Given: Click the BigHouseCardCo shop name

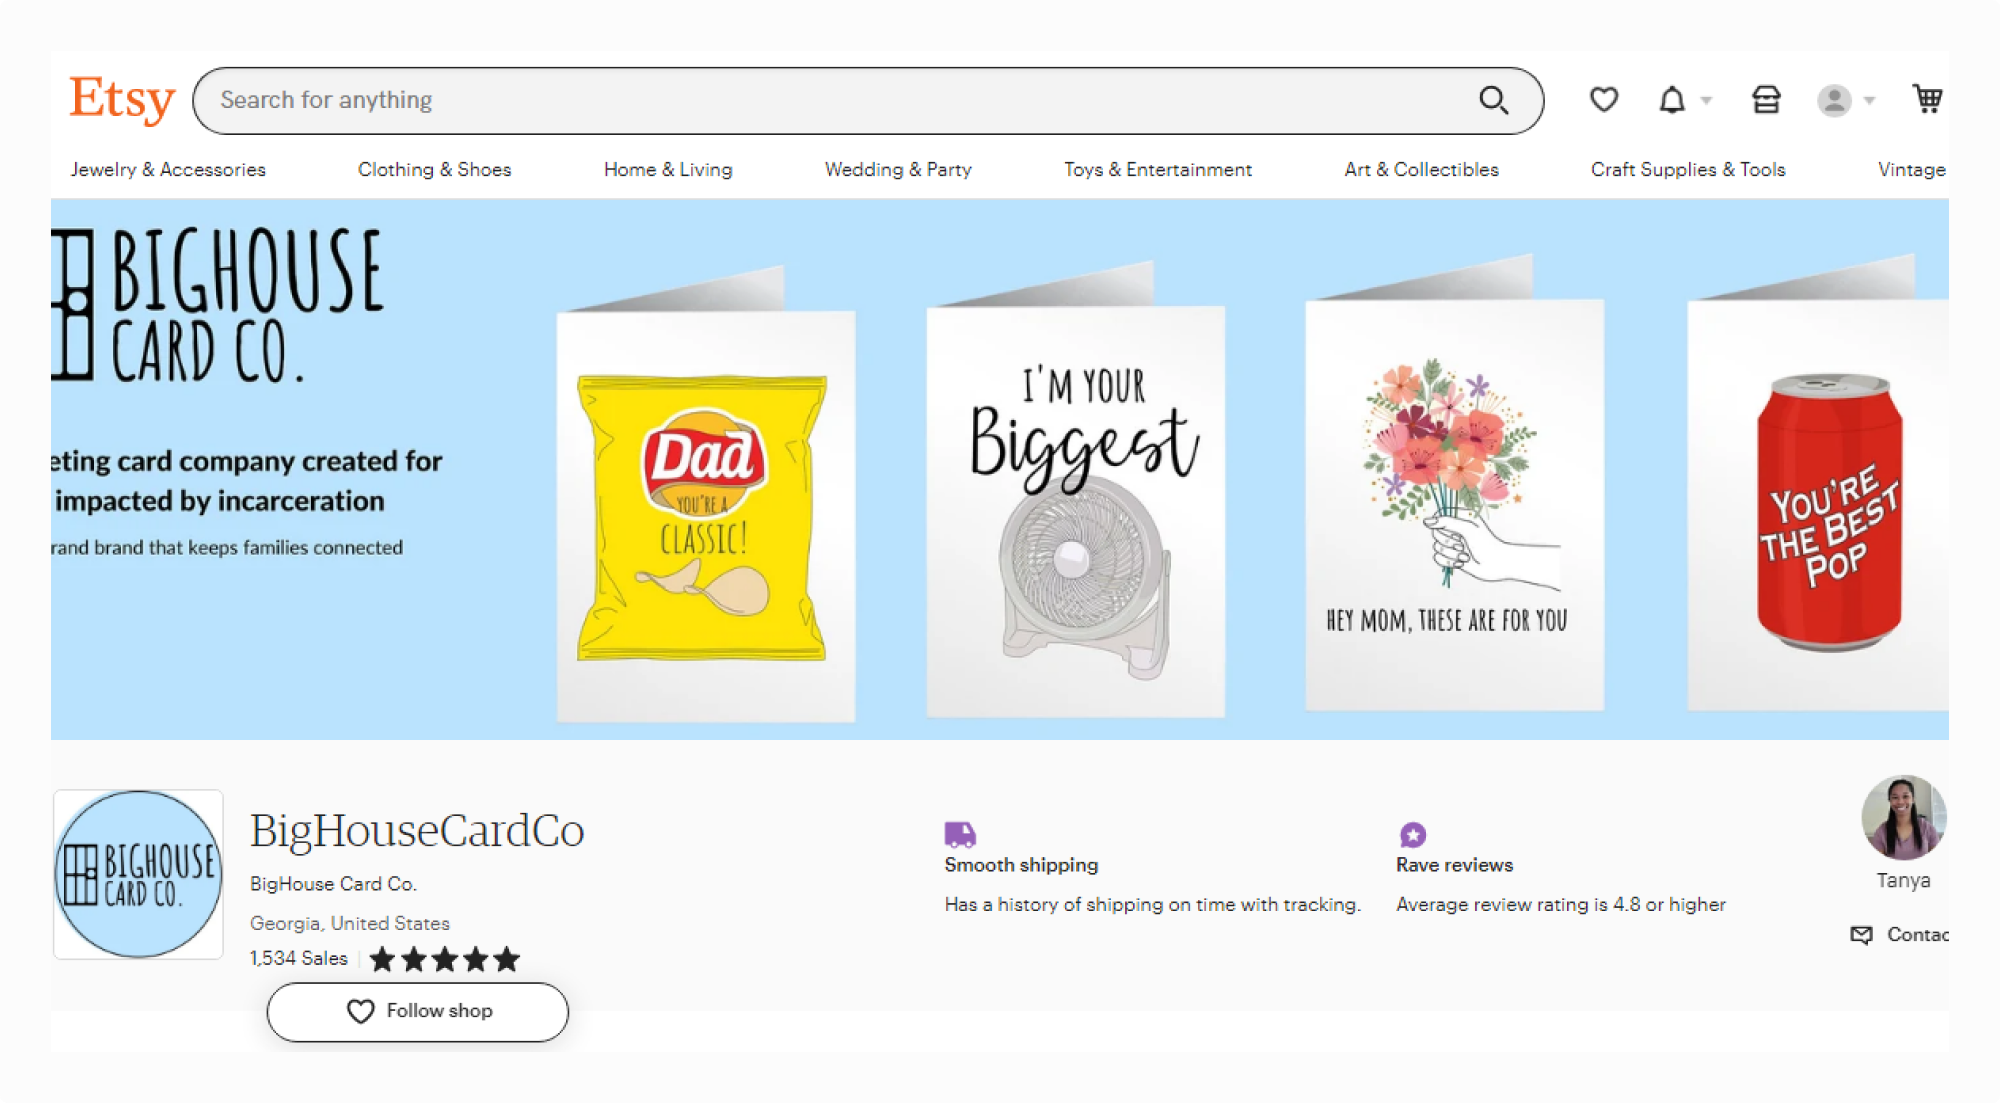Looking at the screenshot, I should click(x=417, y=830).
